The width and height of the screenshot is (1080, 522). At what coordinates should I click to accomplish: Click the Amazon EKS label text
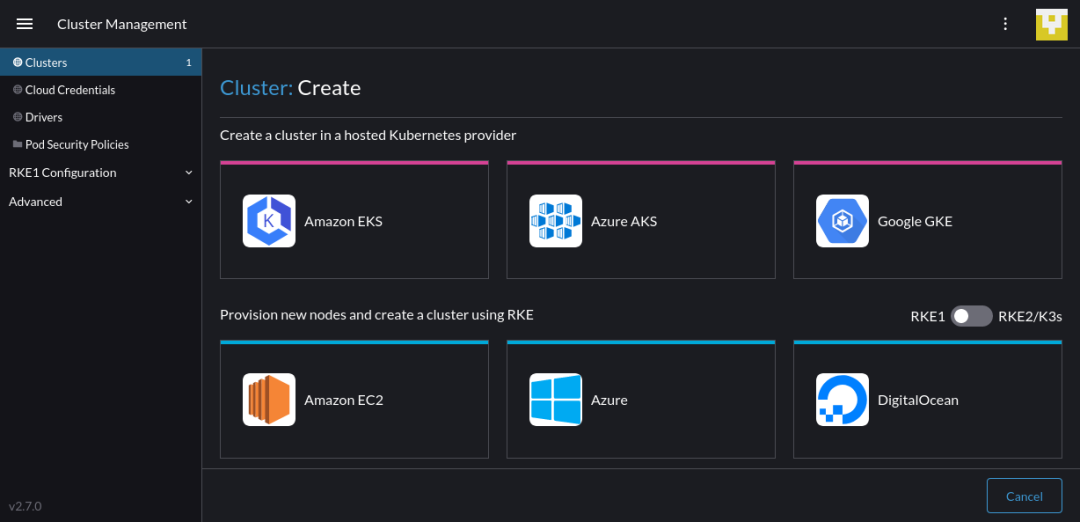click(x=343, y=222)
